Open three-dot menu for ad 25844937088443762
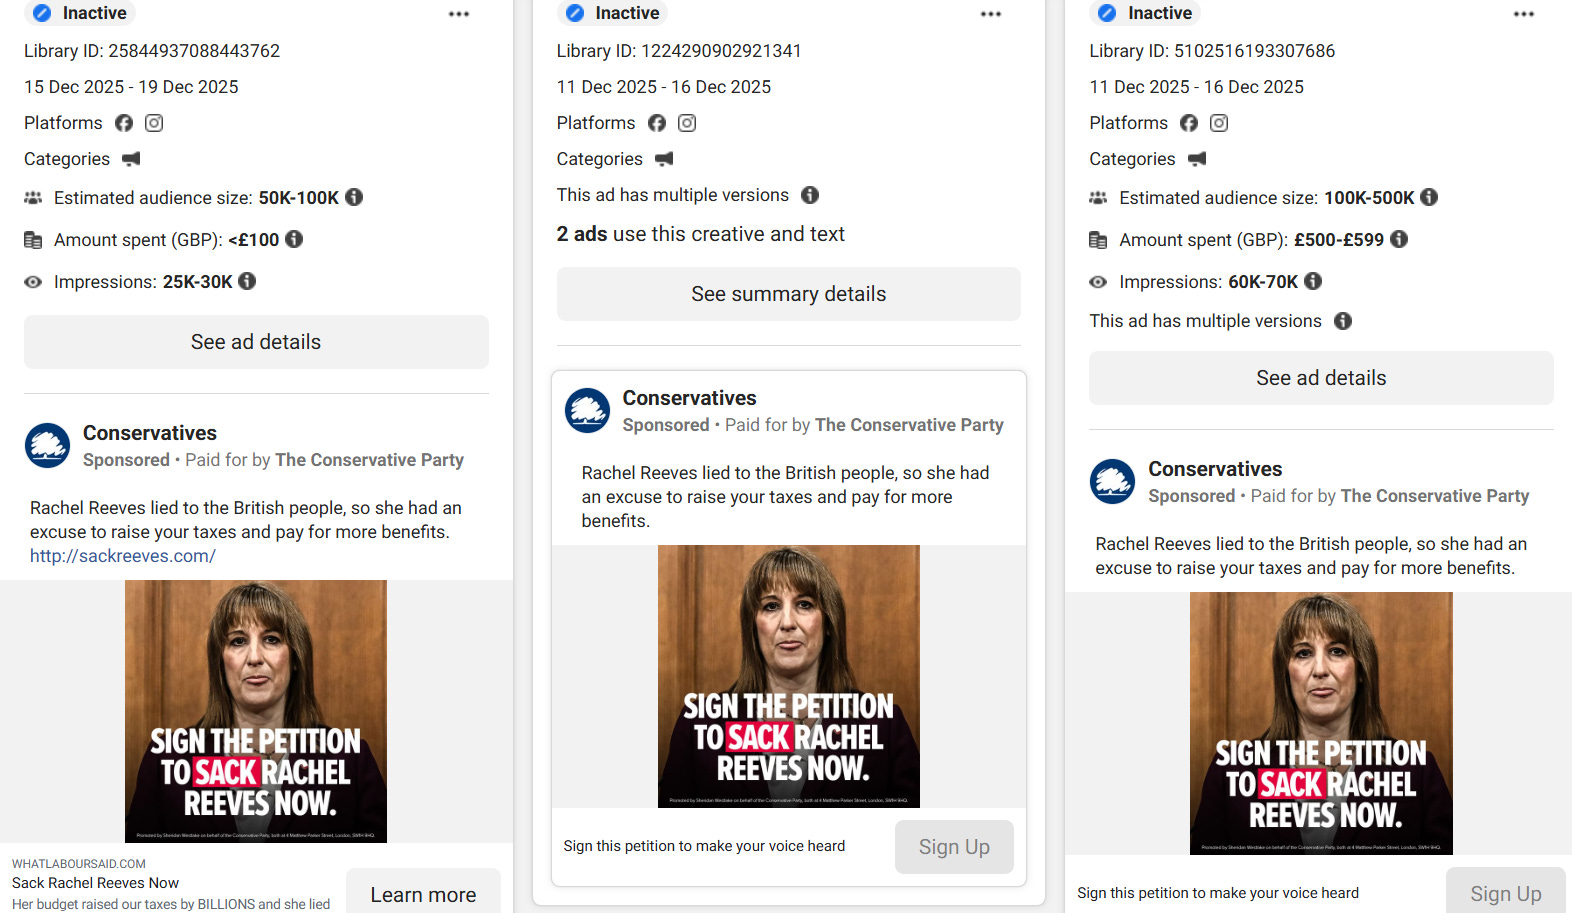 459,14
